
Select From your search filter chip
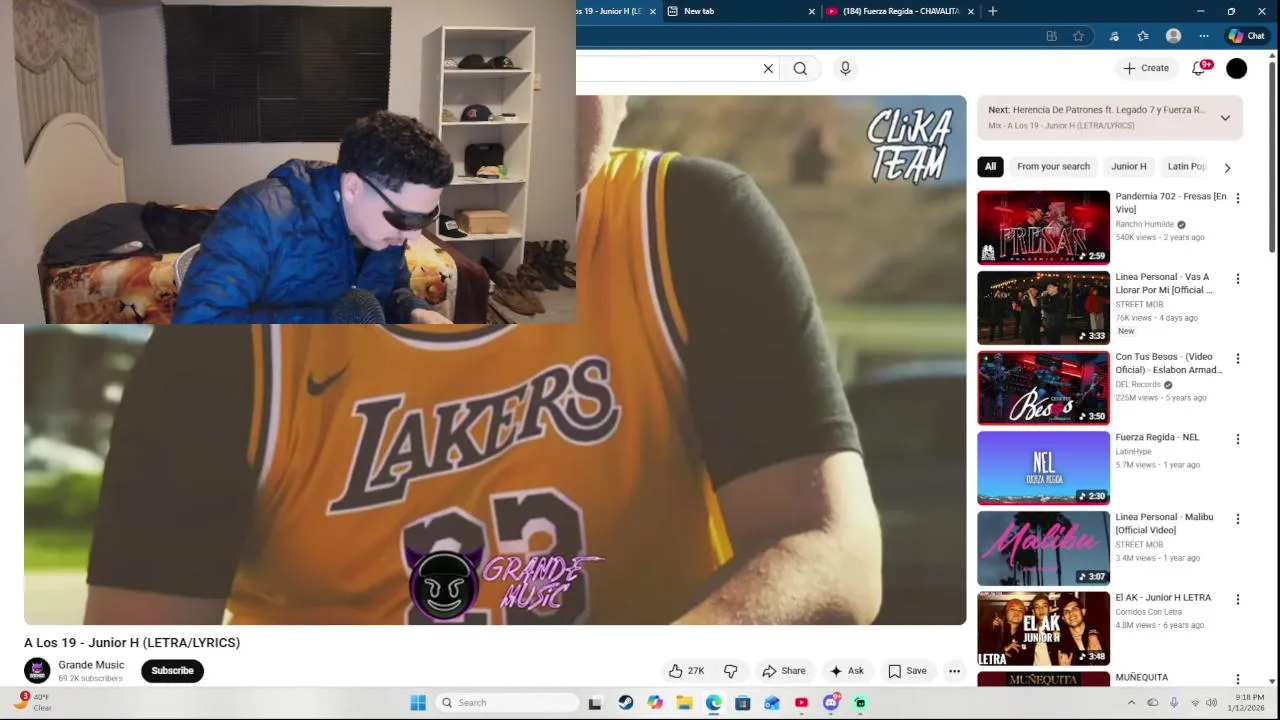1053,166
